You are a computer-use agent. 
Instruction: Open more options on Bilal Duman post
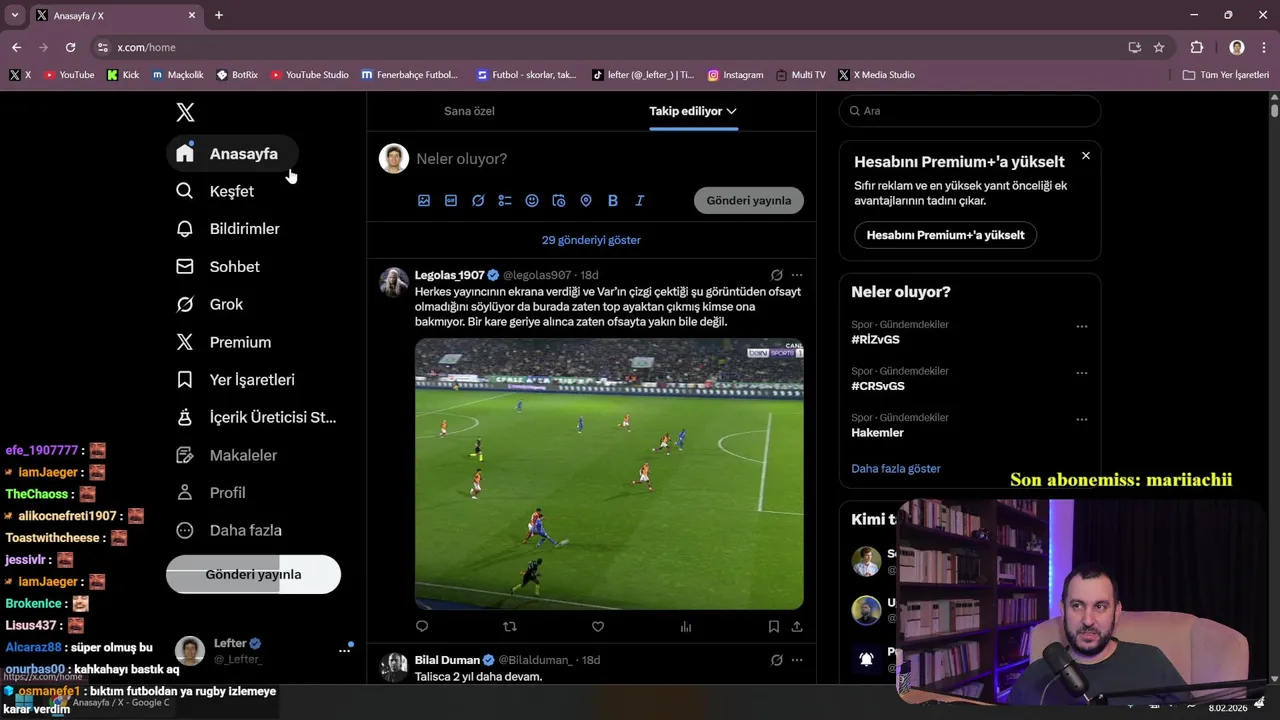point(797,660)
